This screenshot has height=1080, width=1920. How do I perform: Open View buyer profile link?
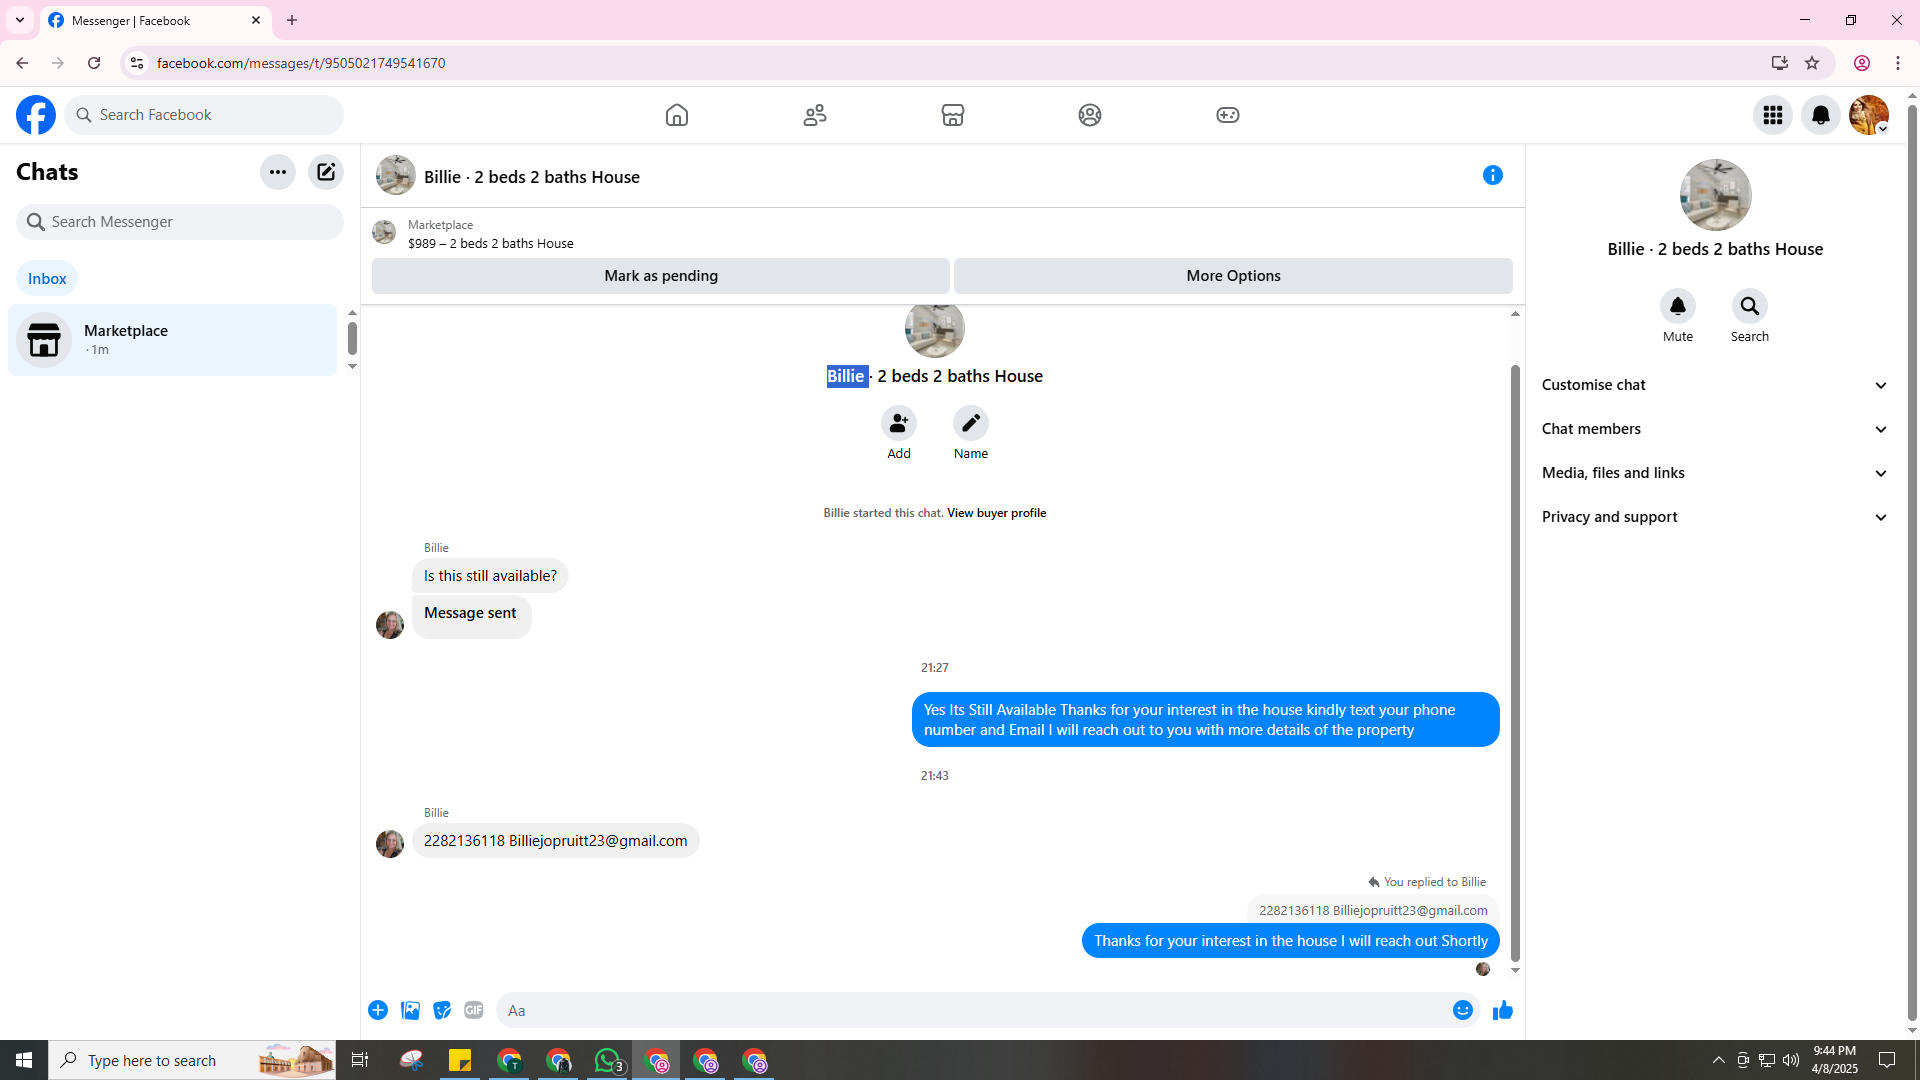tap(996, 513)
